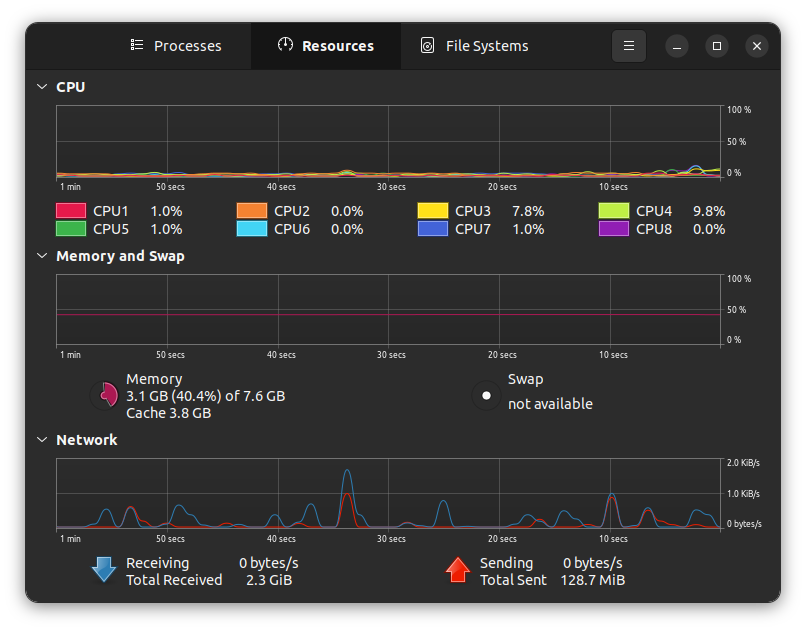This screenshot has width=806, height=631.
Task: Collapse the Memory and Swap section
Action: coord(41,256)
